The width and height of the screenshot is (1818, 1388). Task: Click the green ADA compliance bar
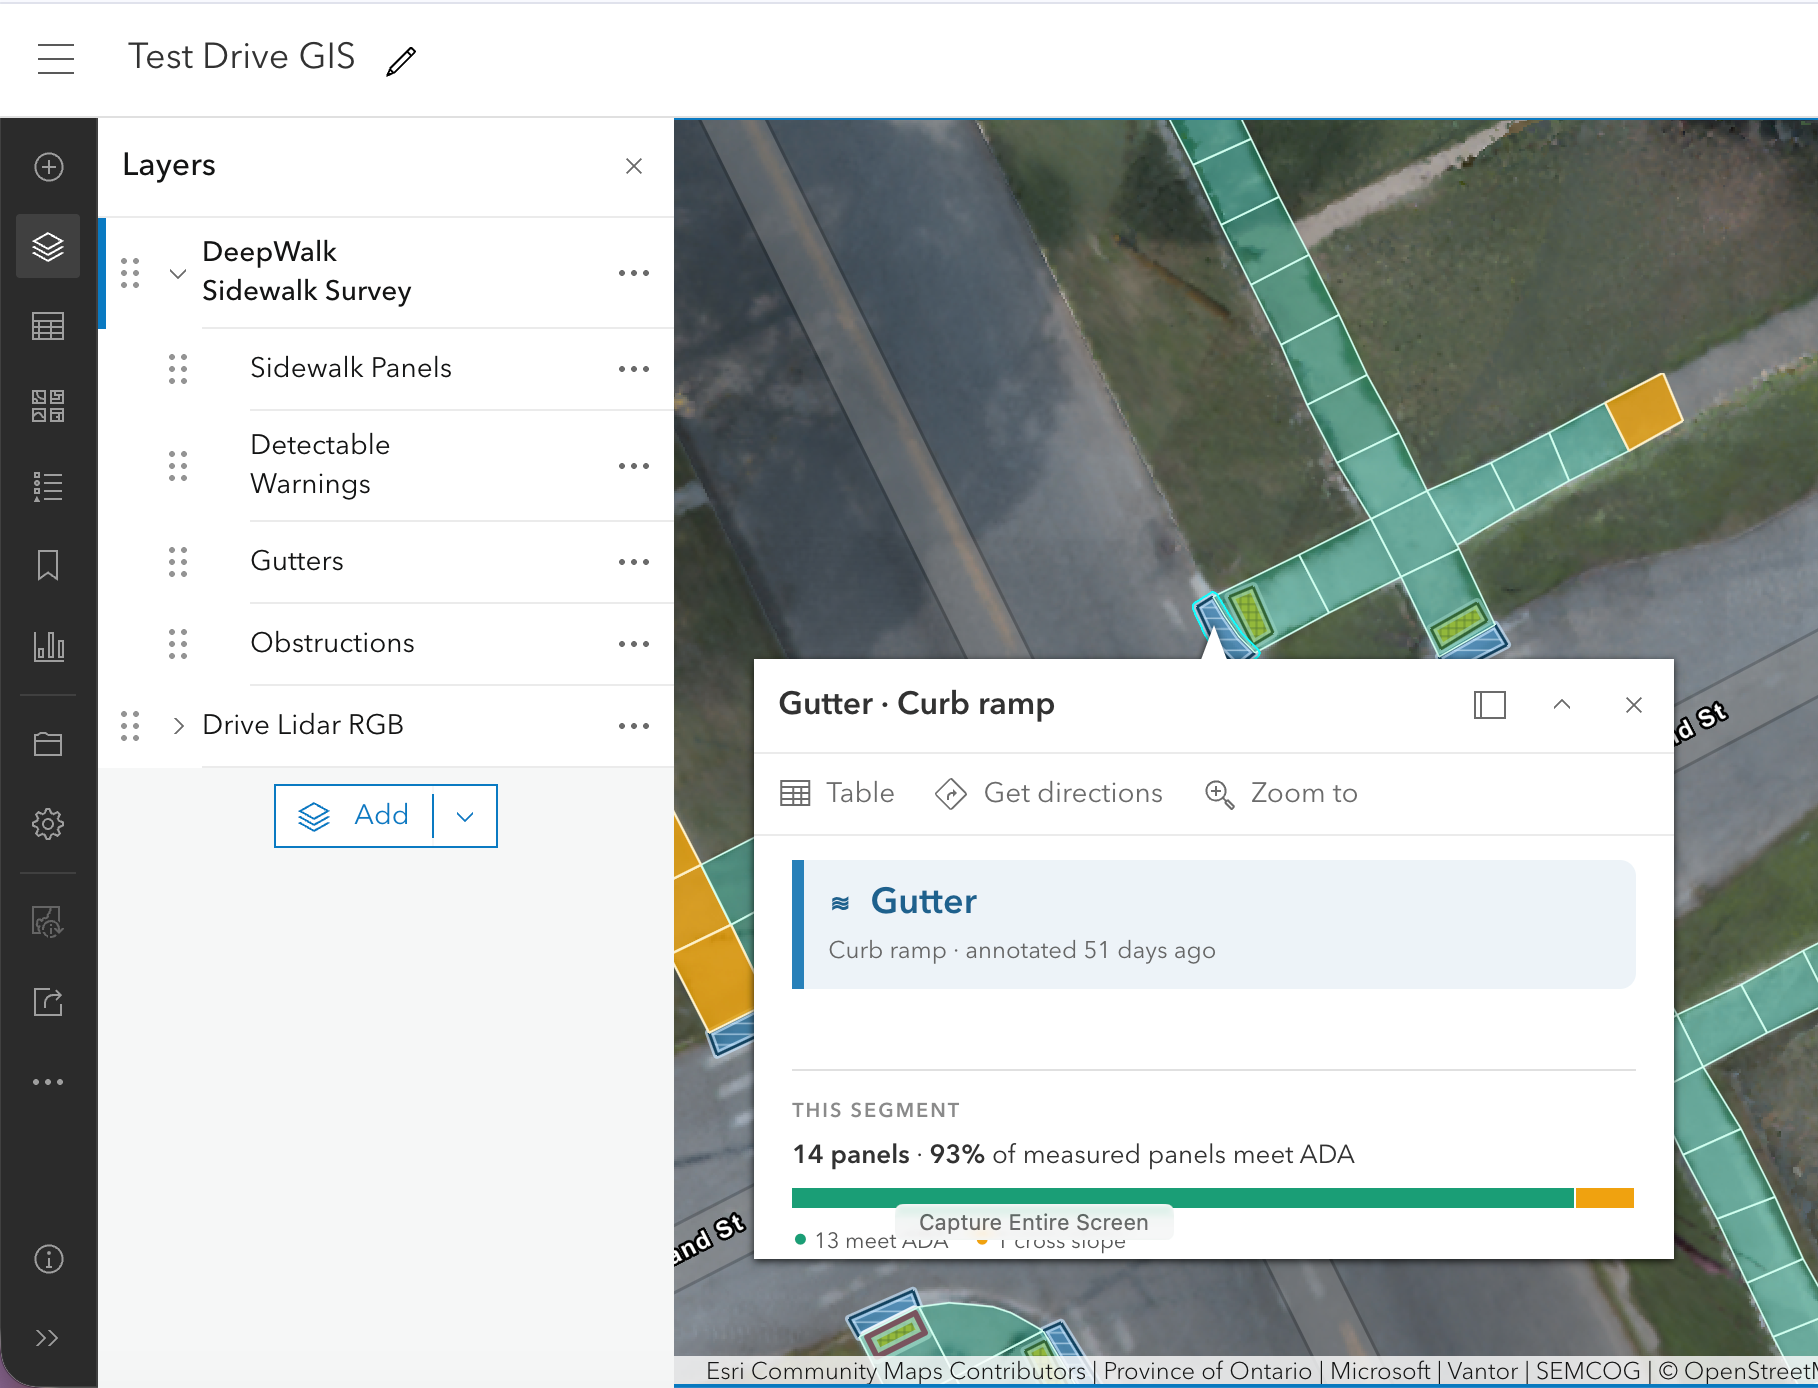click(x=1183, y=1198)
